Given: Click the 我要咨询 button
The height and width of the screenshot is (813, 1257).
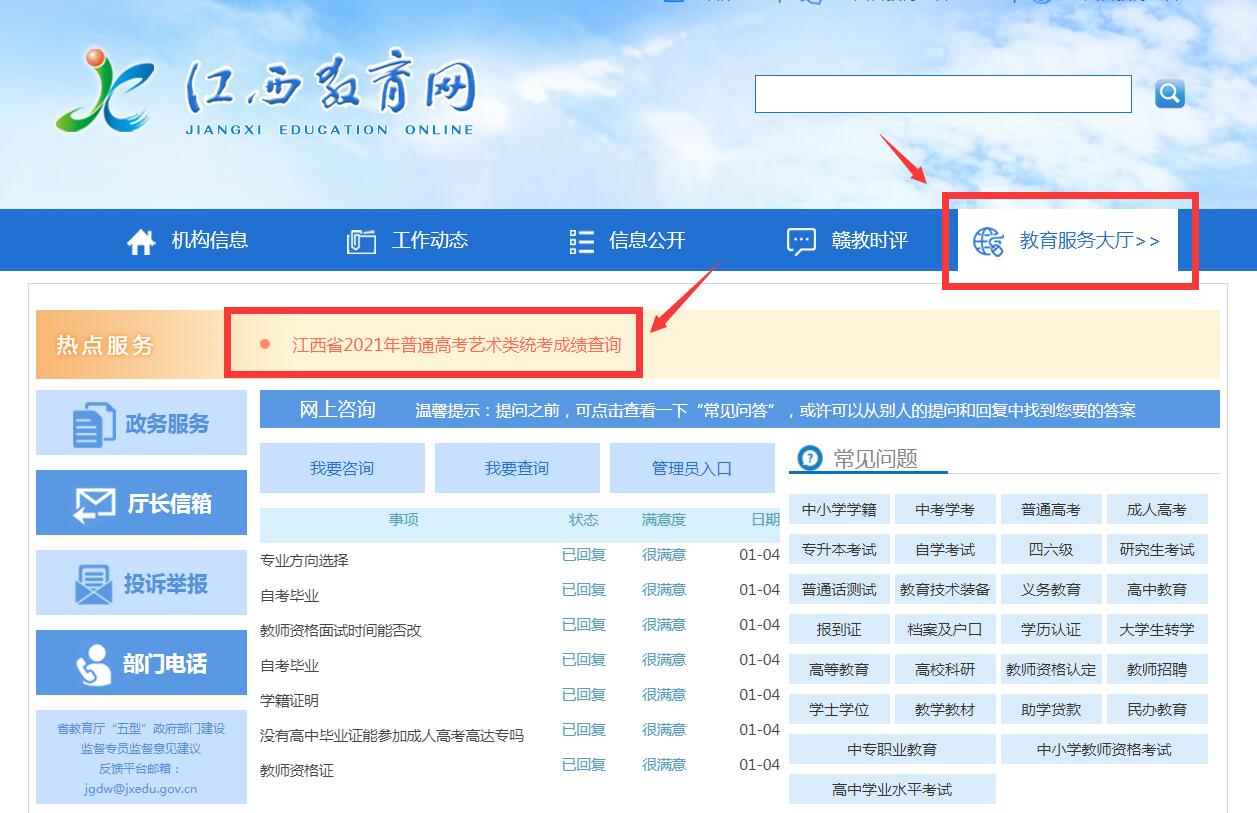Looking at the screenshot, I should [x=342, y=468].
